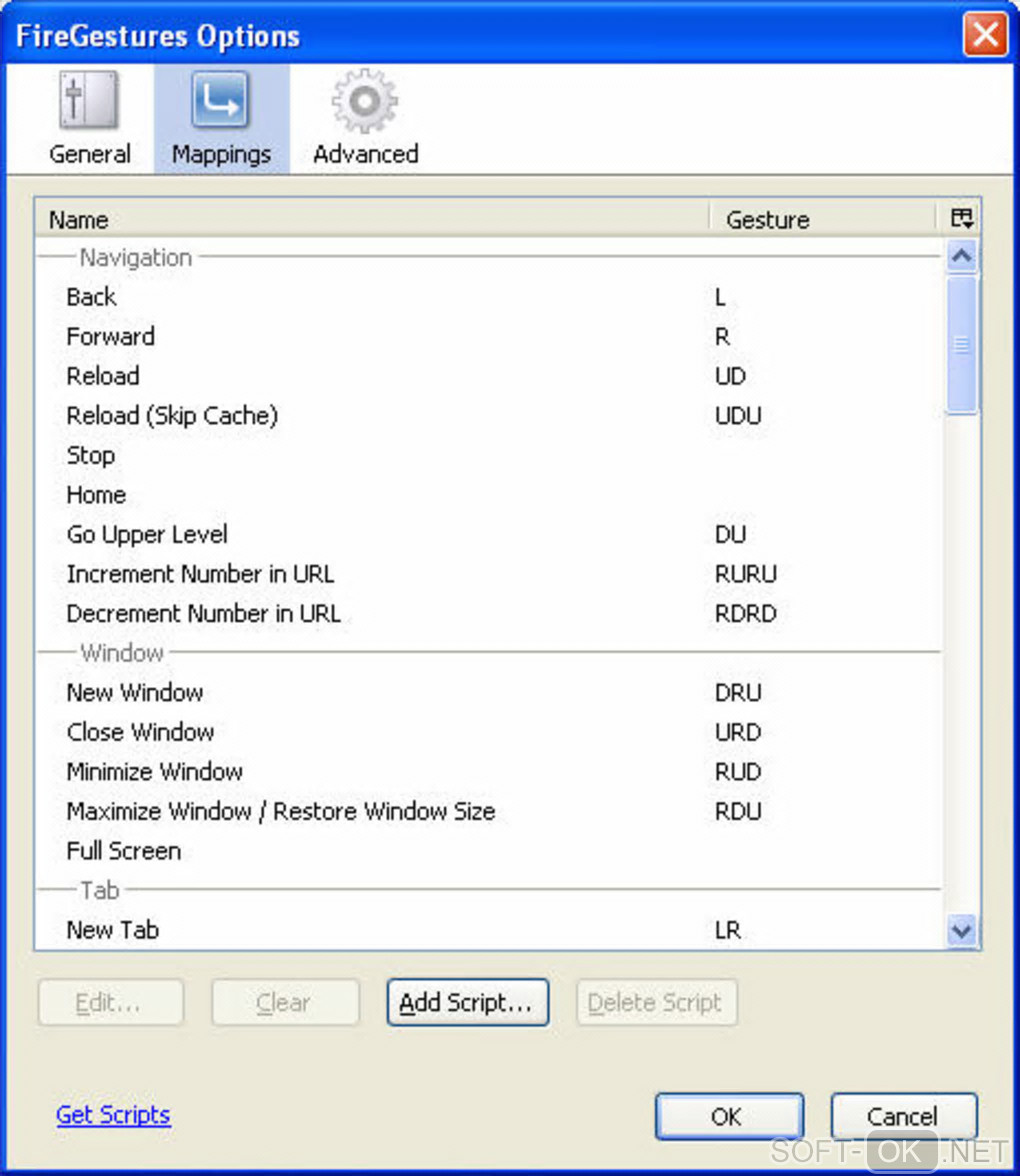Click the RURU gesture value
The height and width of the screenshot is (1176, 1020).
click(x=746, y=574)
